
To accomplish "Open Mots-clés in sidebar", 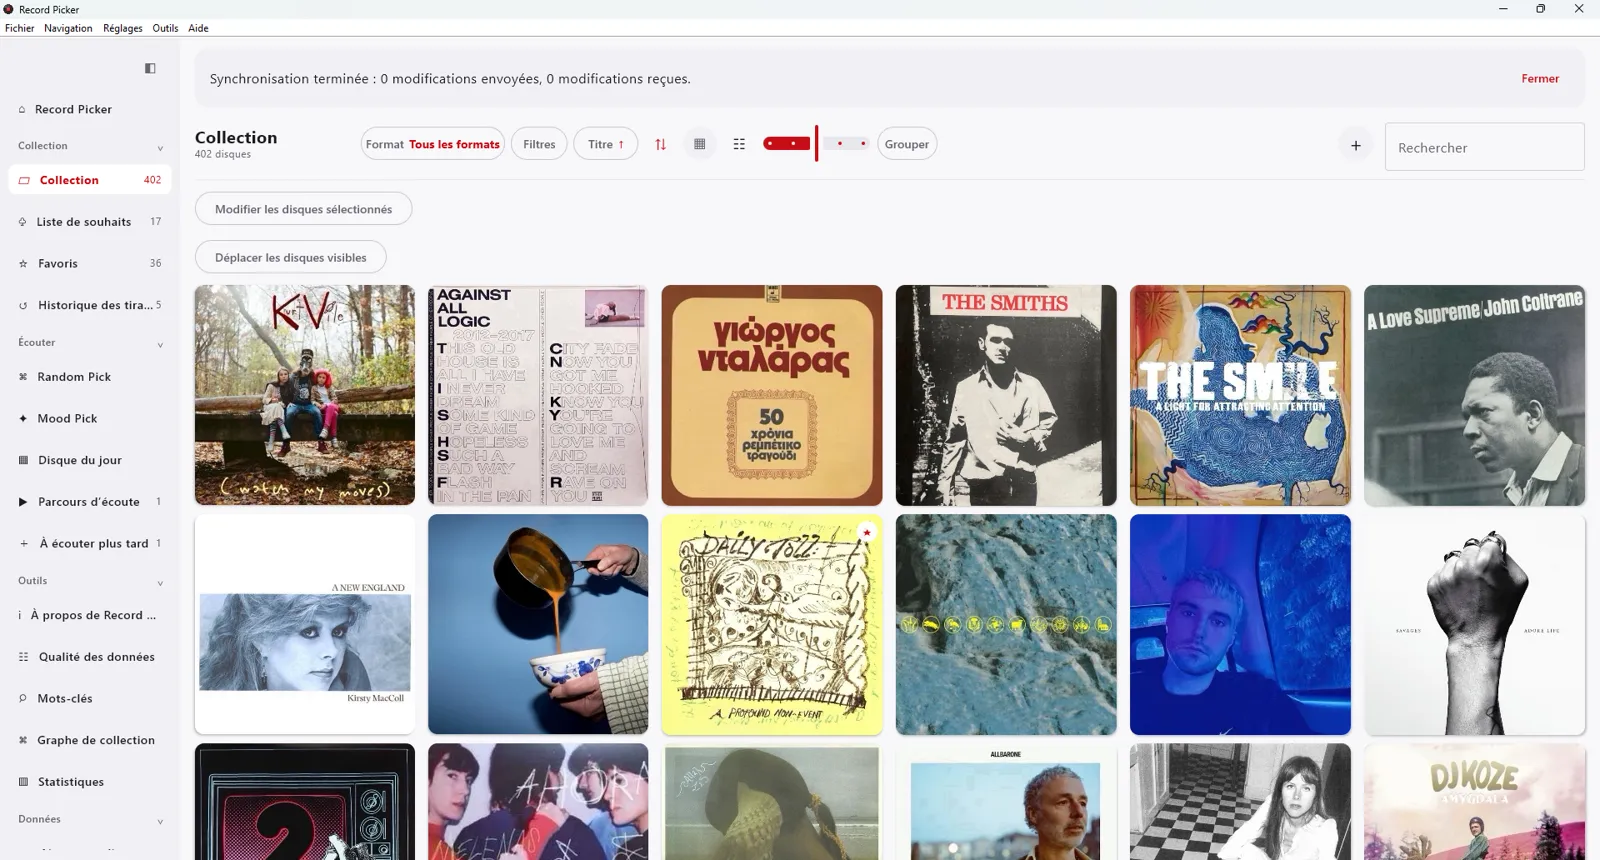I will tap(90, 698).
